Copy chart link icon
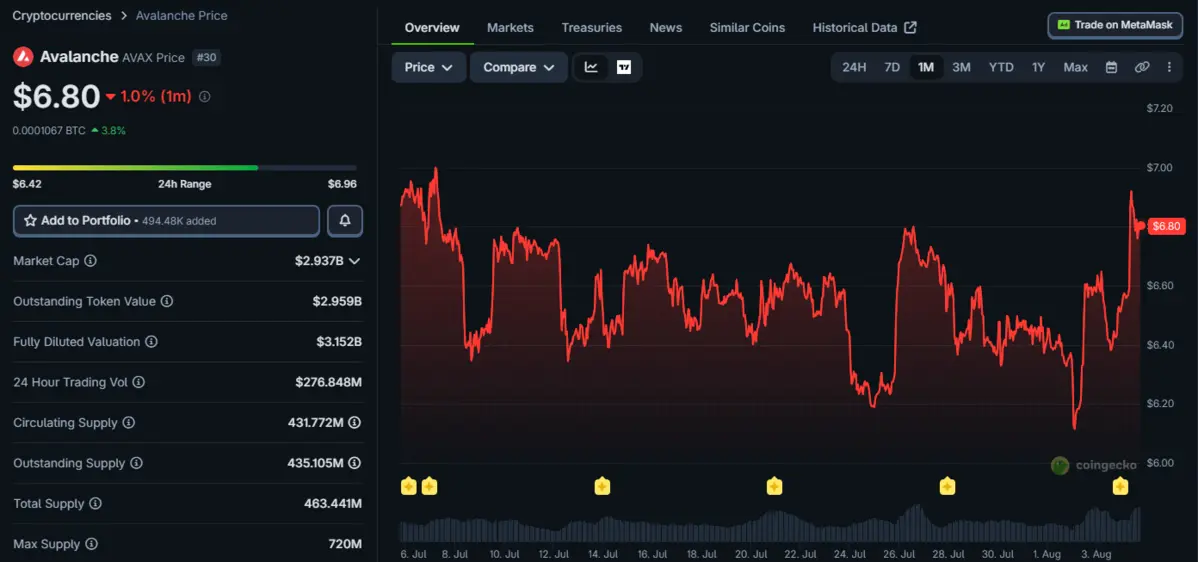 1141,67
